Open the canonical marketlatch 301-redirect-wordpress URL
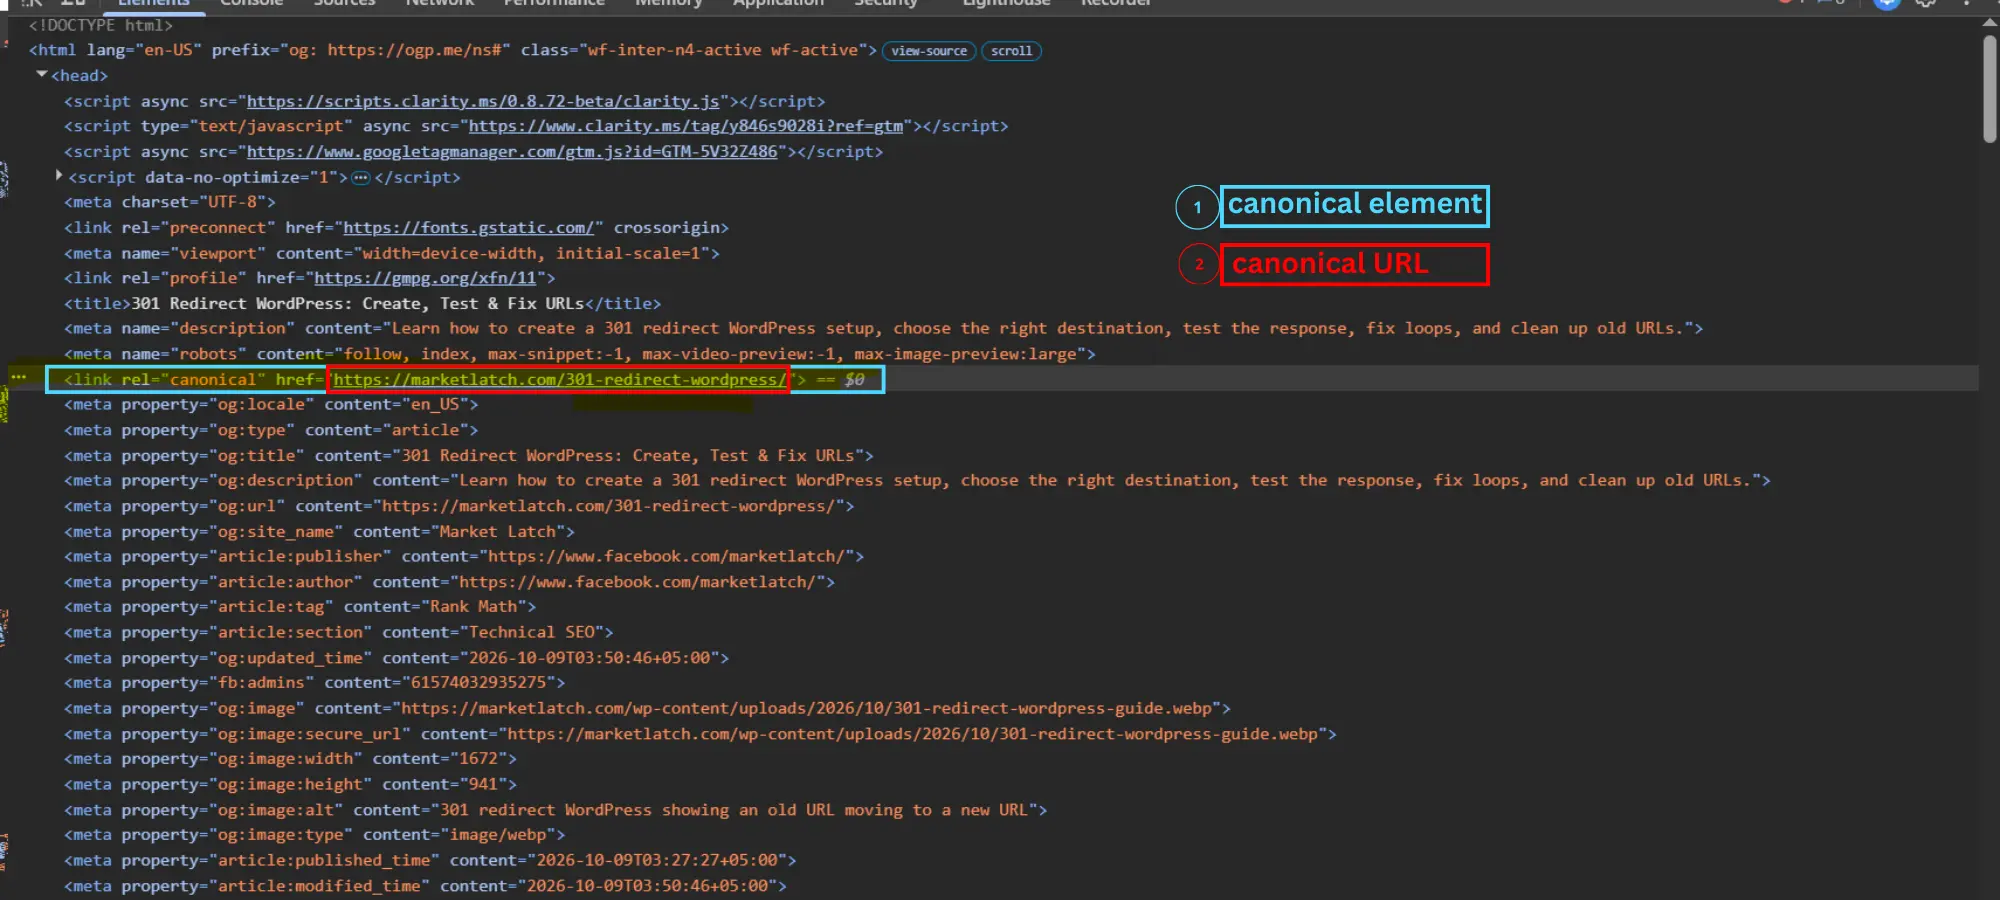 coord(559,380)
